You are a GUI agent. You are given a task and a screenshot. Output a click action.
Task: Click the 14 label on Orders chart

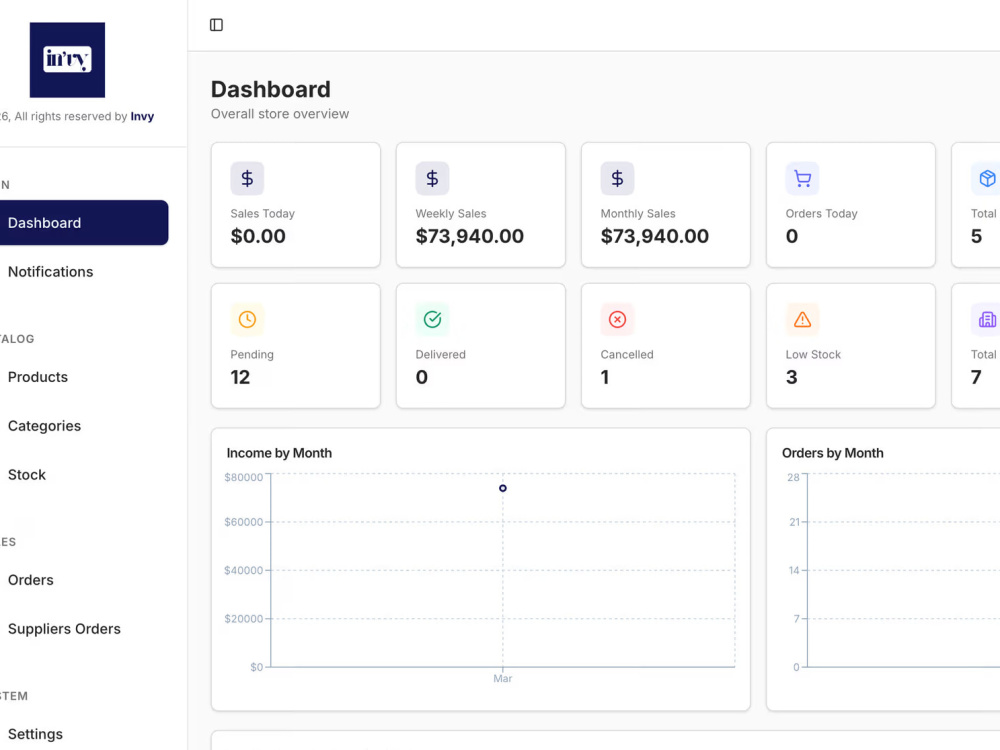point(794,570)
